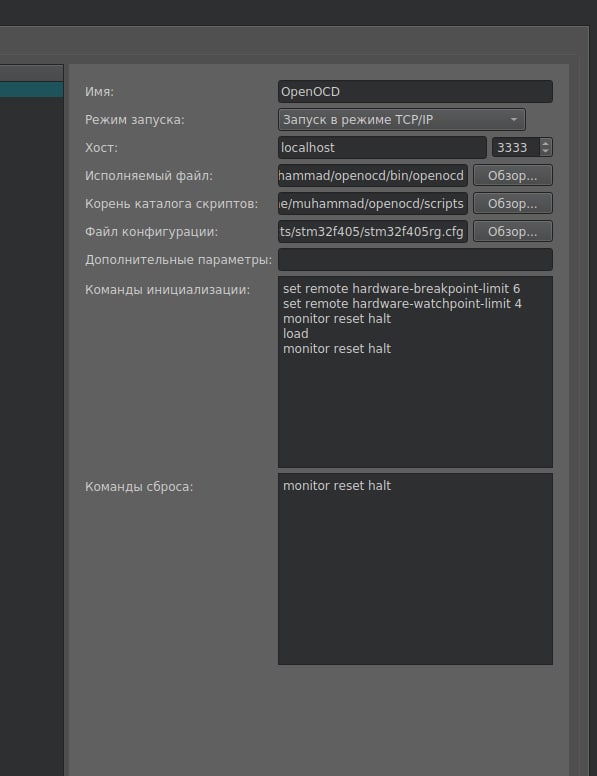Browse for the Исполняемый файл
The width and height of the screenshot is (597, 776).
click(x=512, y=176)
